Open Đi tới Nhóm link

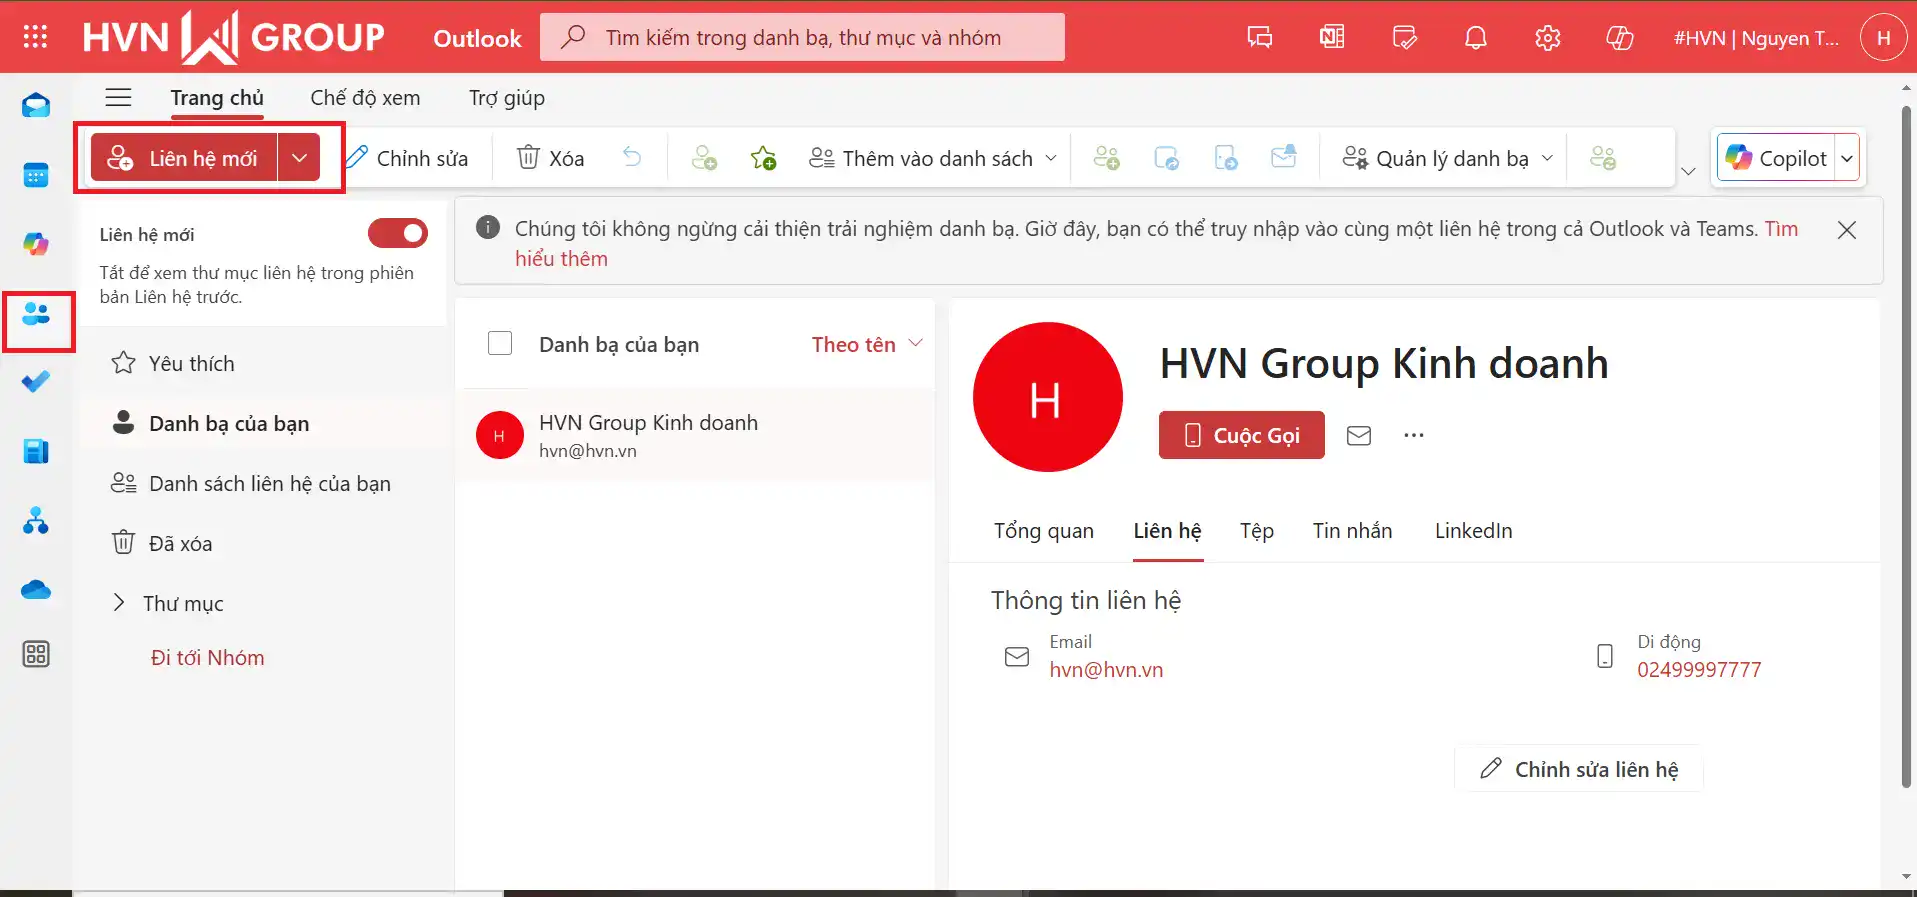click(207, 657)
